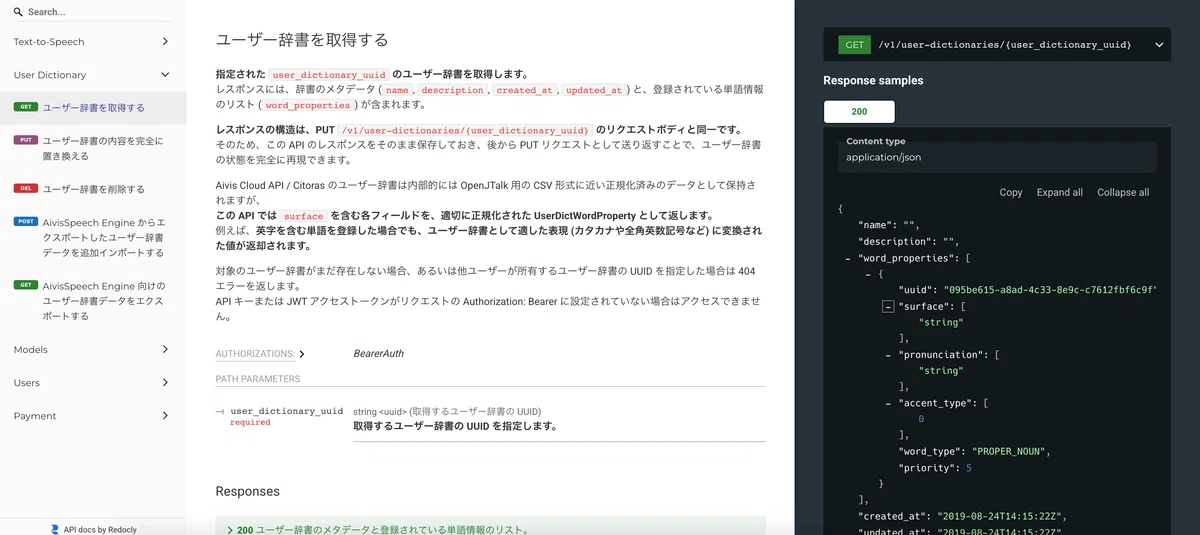The image size is (1200, 535).
Task: Open the Models menu item
Action: [x=92, y=350]
